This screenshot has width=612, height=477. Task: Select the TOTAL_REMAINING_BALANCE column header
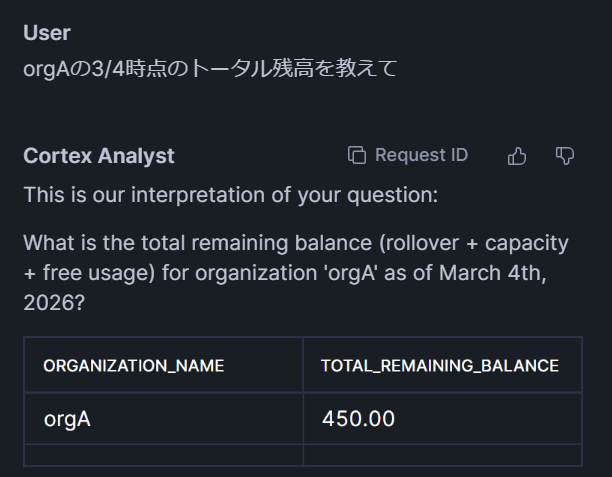[x=440, y=365]
